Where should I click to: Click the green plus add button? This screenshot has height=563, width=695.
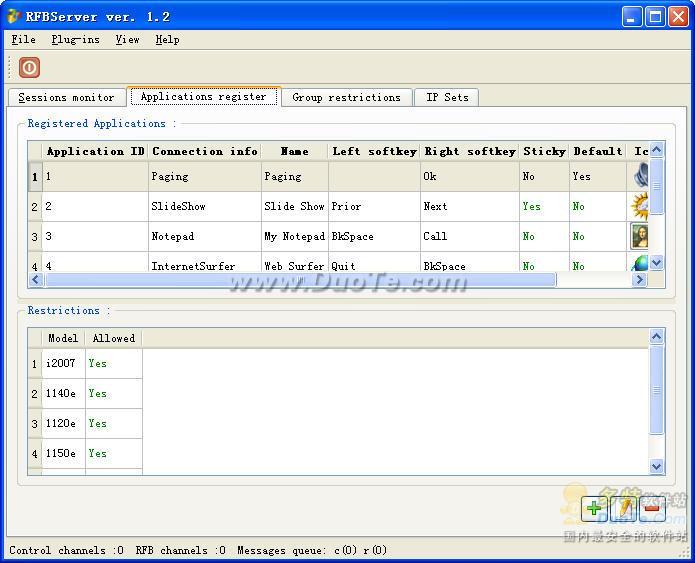(594, 508)
